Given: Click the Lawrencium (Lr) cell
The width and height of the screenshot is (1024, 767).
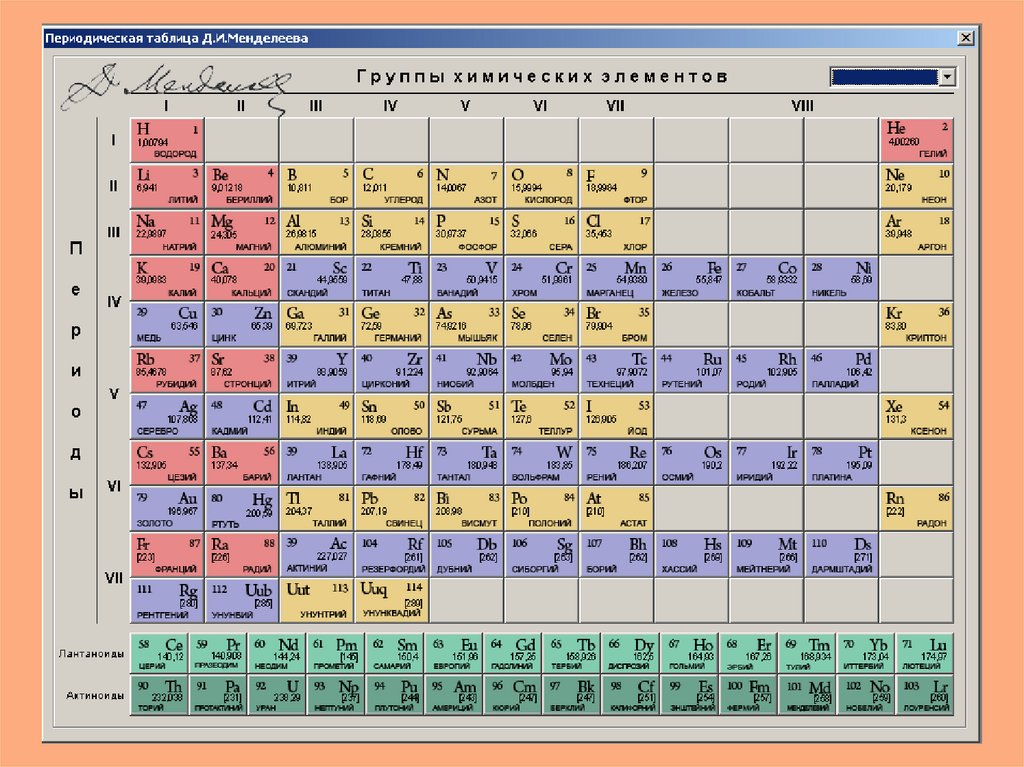Looking at the screenshot, I should (925, 694).
